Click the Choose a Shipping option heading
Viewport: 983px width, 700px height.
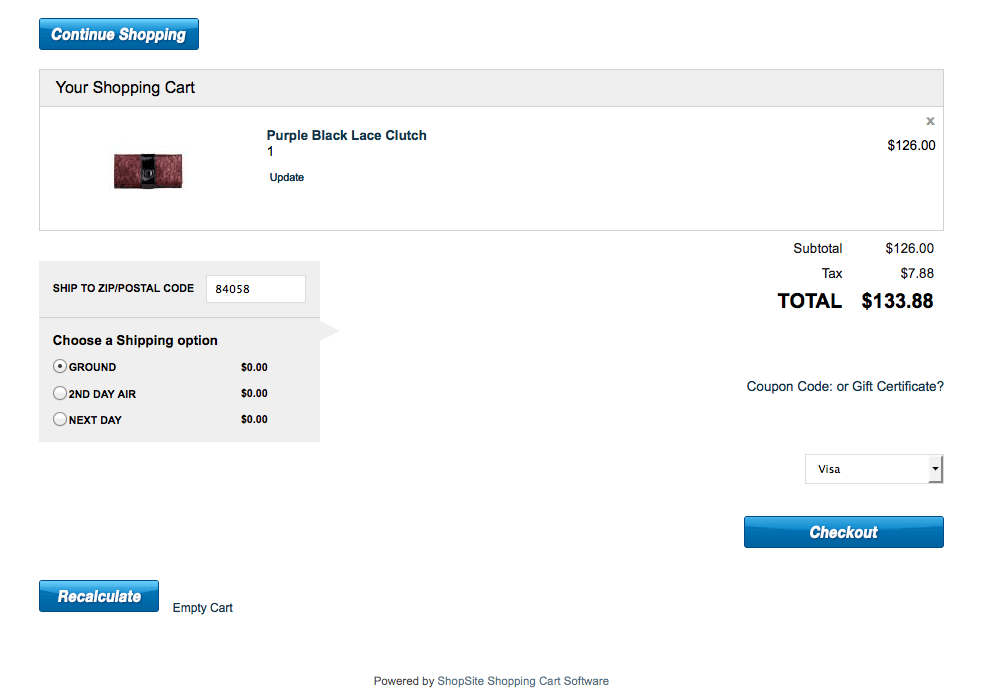coord(135,340)
